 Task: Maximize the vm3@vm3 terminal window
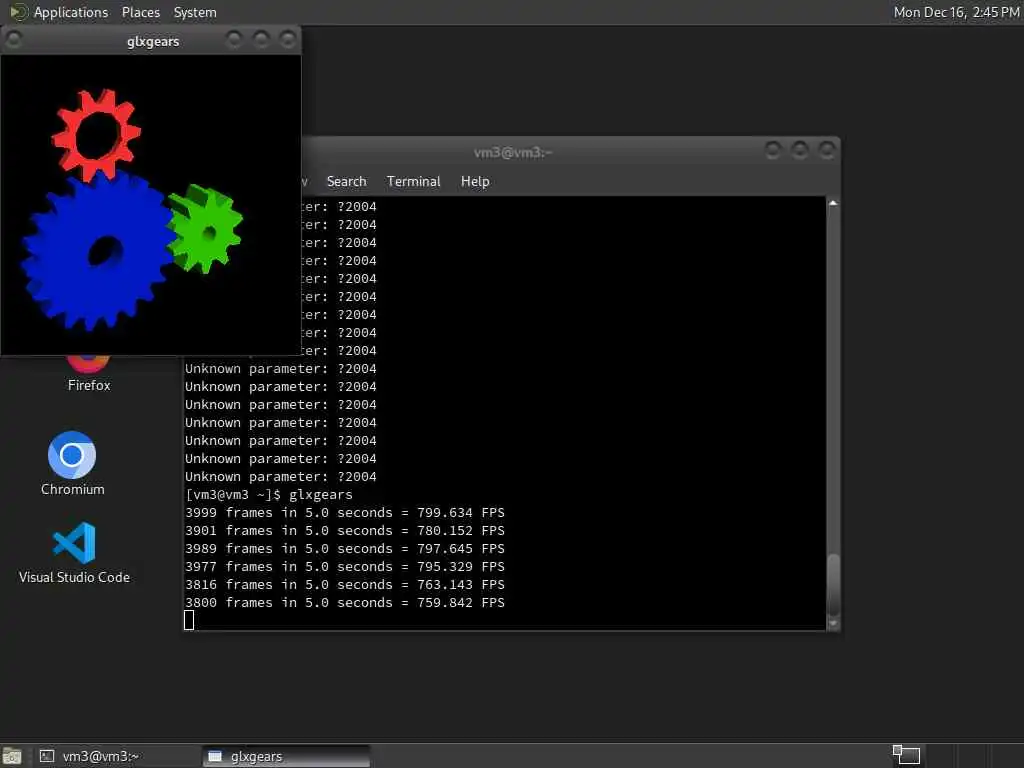800,151
